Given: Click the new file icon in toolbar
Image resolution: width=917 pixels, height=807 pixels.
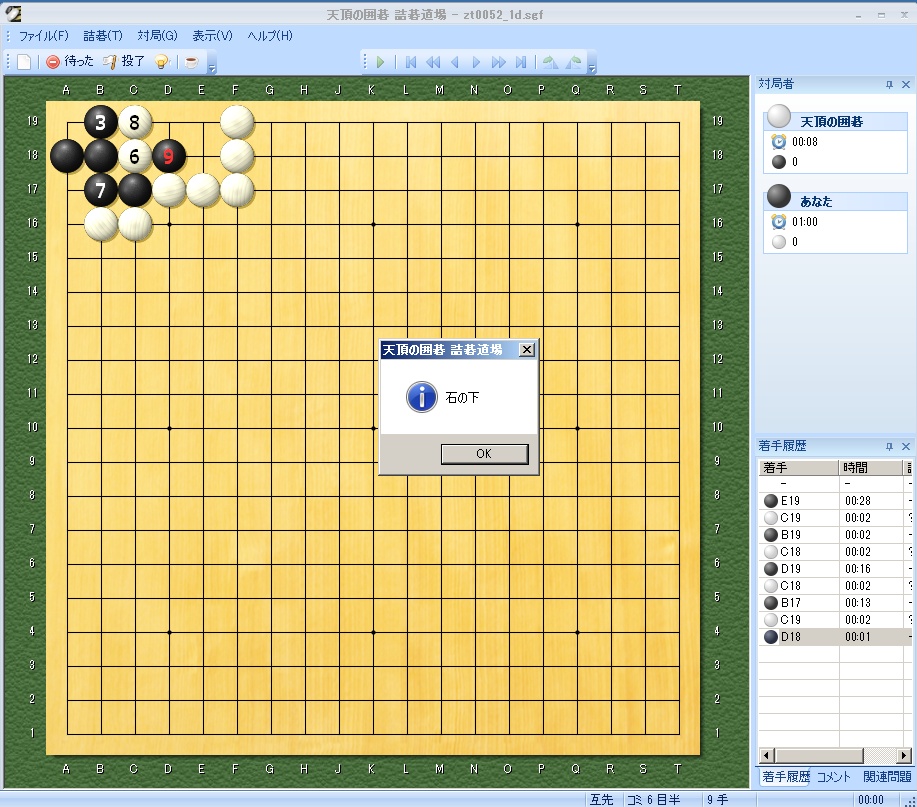Looking at the screenshot, I should (24, 61).
